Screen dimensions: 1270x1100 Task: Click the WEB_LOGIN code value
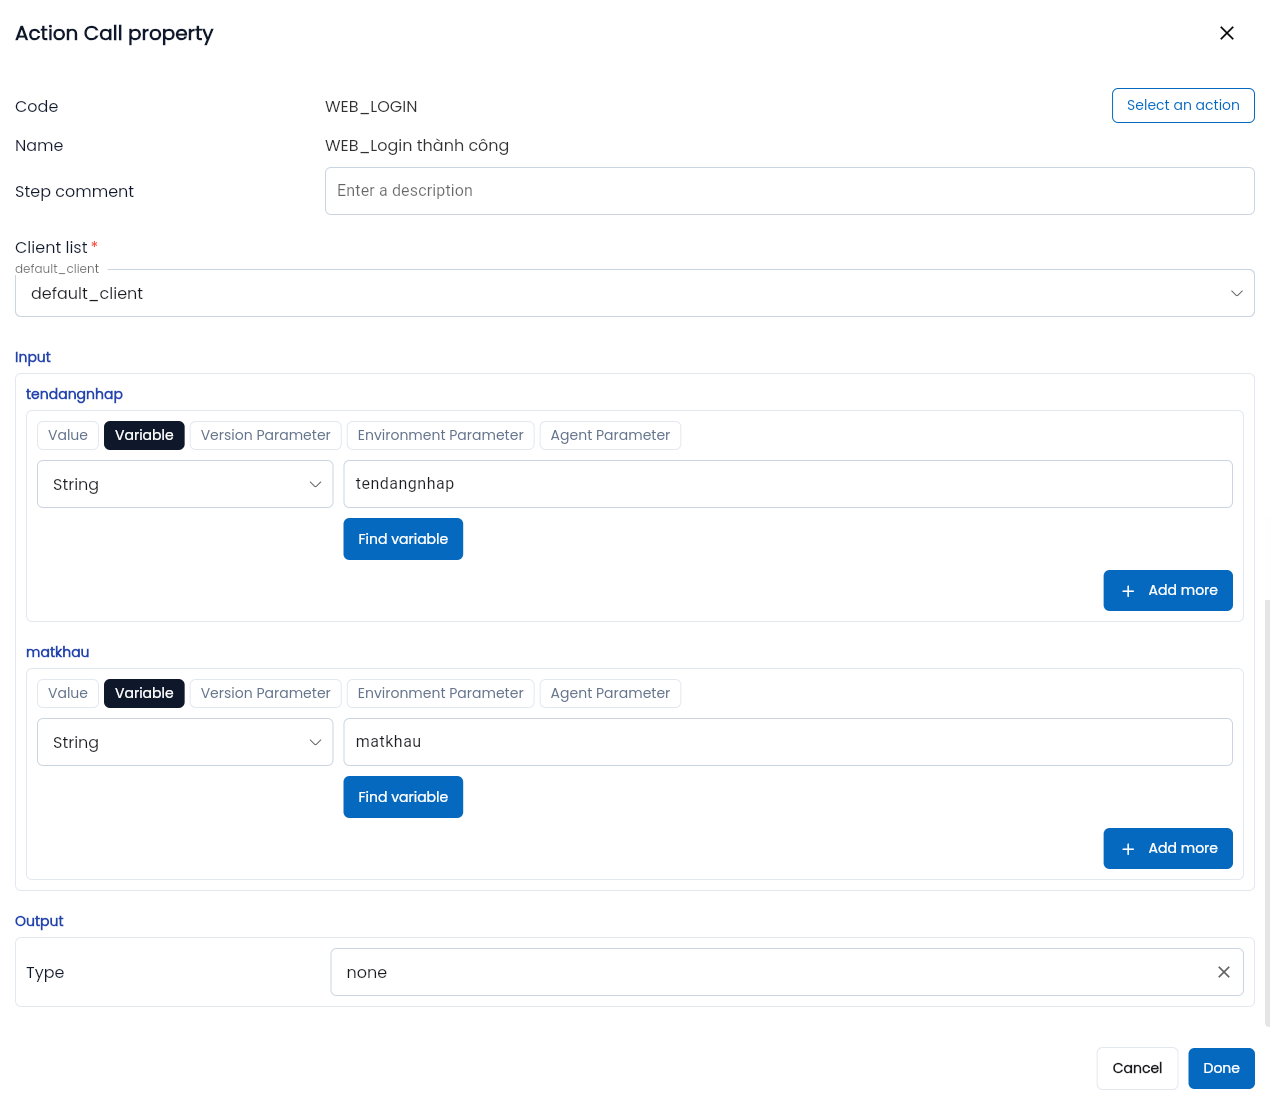point(371,106)
